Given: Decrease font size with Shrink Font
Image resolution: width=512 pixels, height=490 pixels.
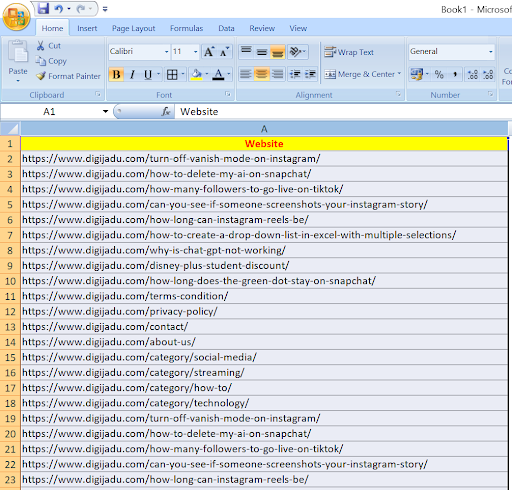Looking at the screenshot, I should click(224, 52).
